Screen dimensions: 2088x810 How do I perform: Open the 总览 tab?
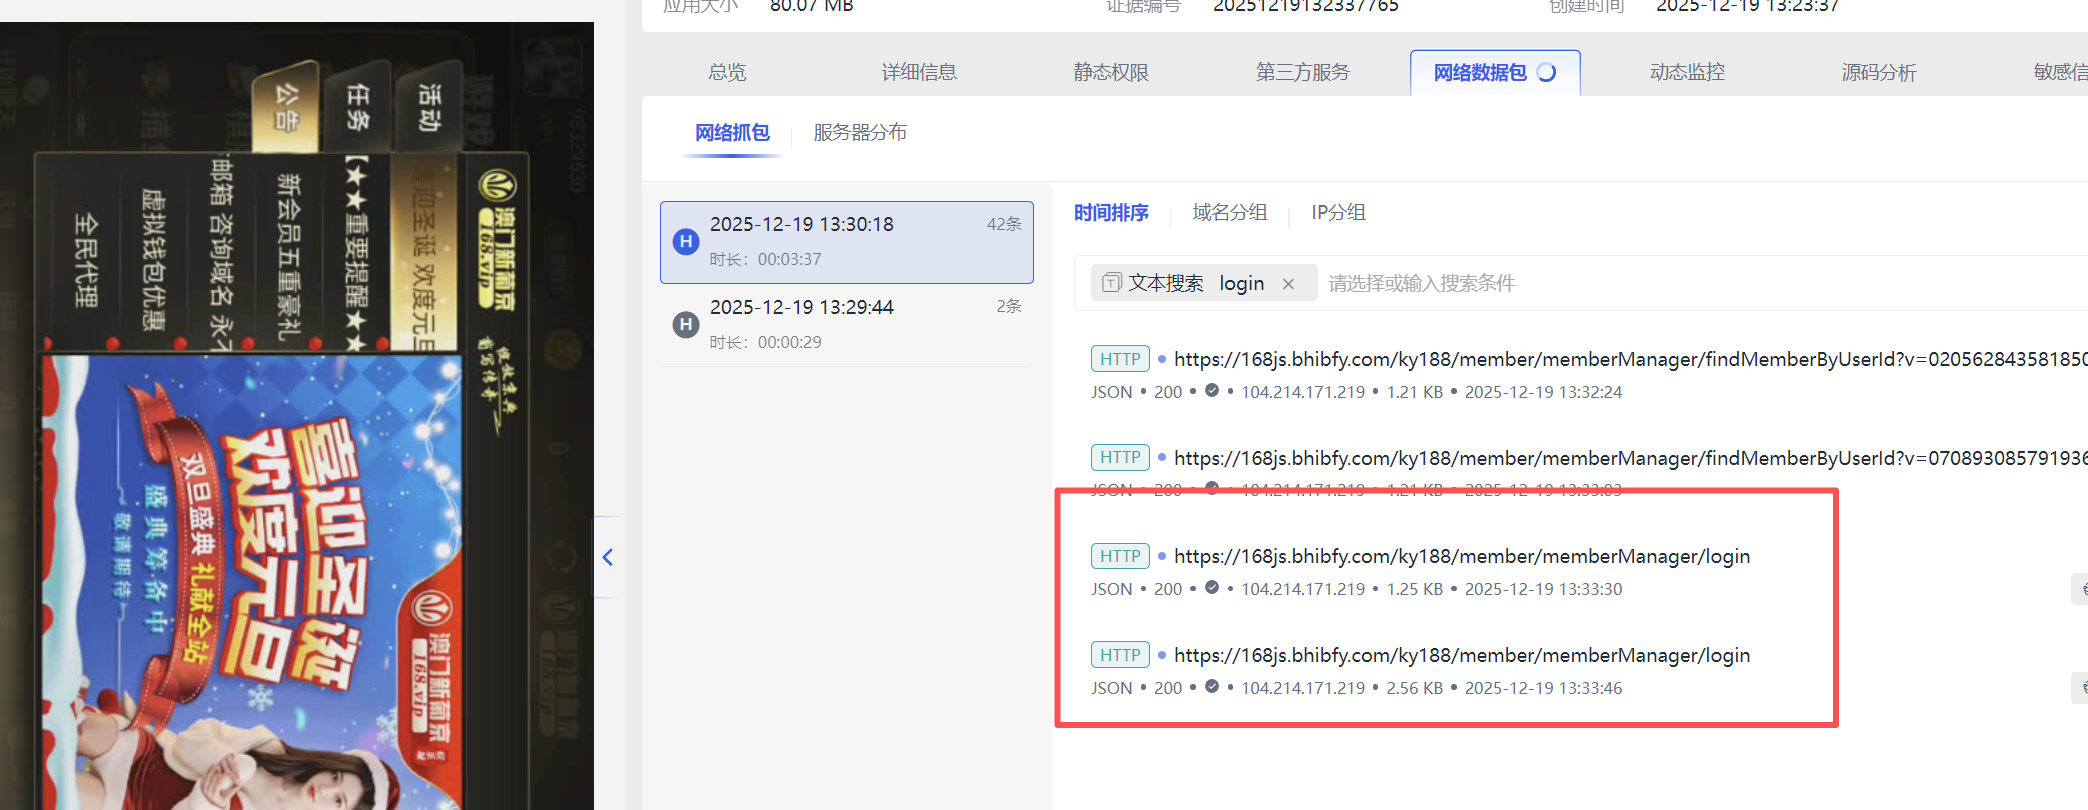tap(727, 72)
